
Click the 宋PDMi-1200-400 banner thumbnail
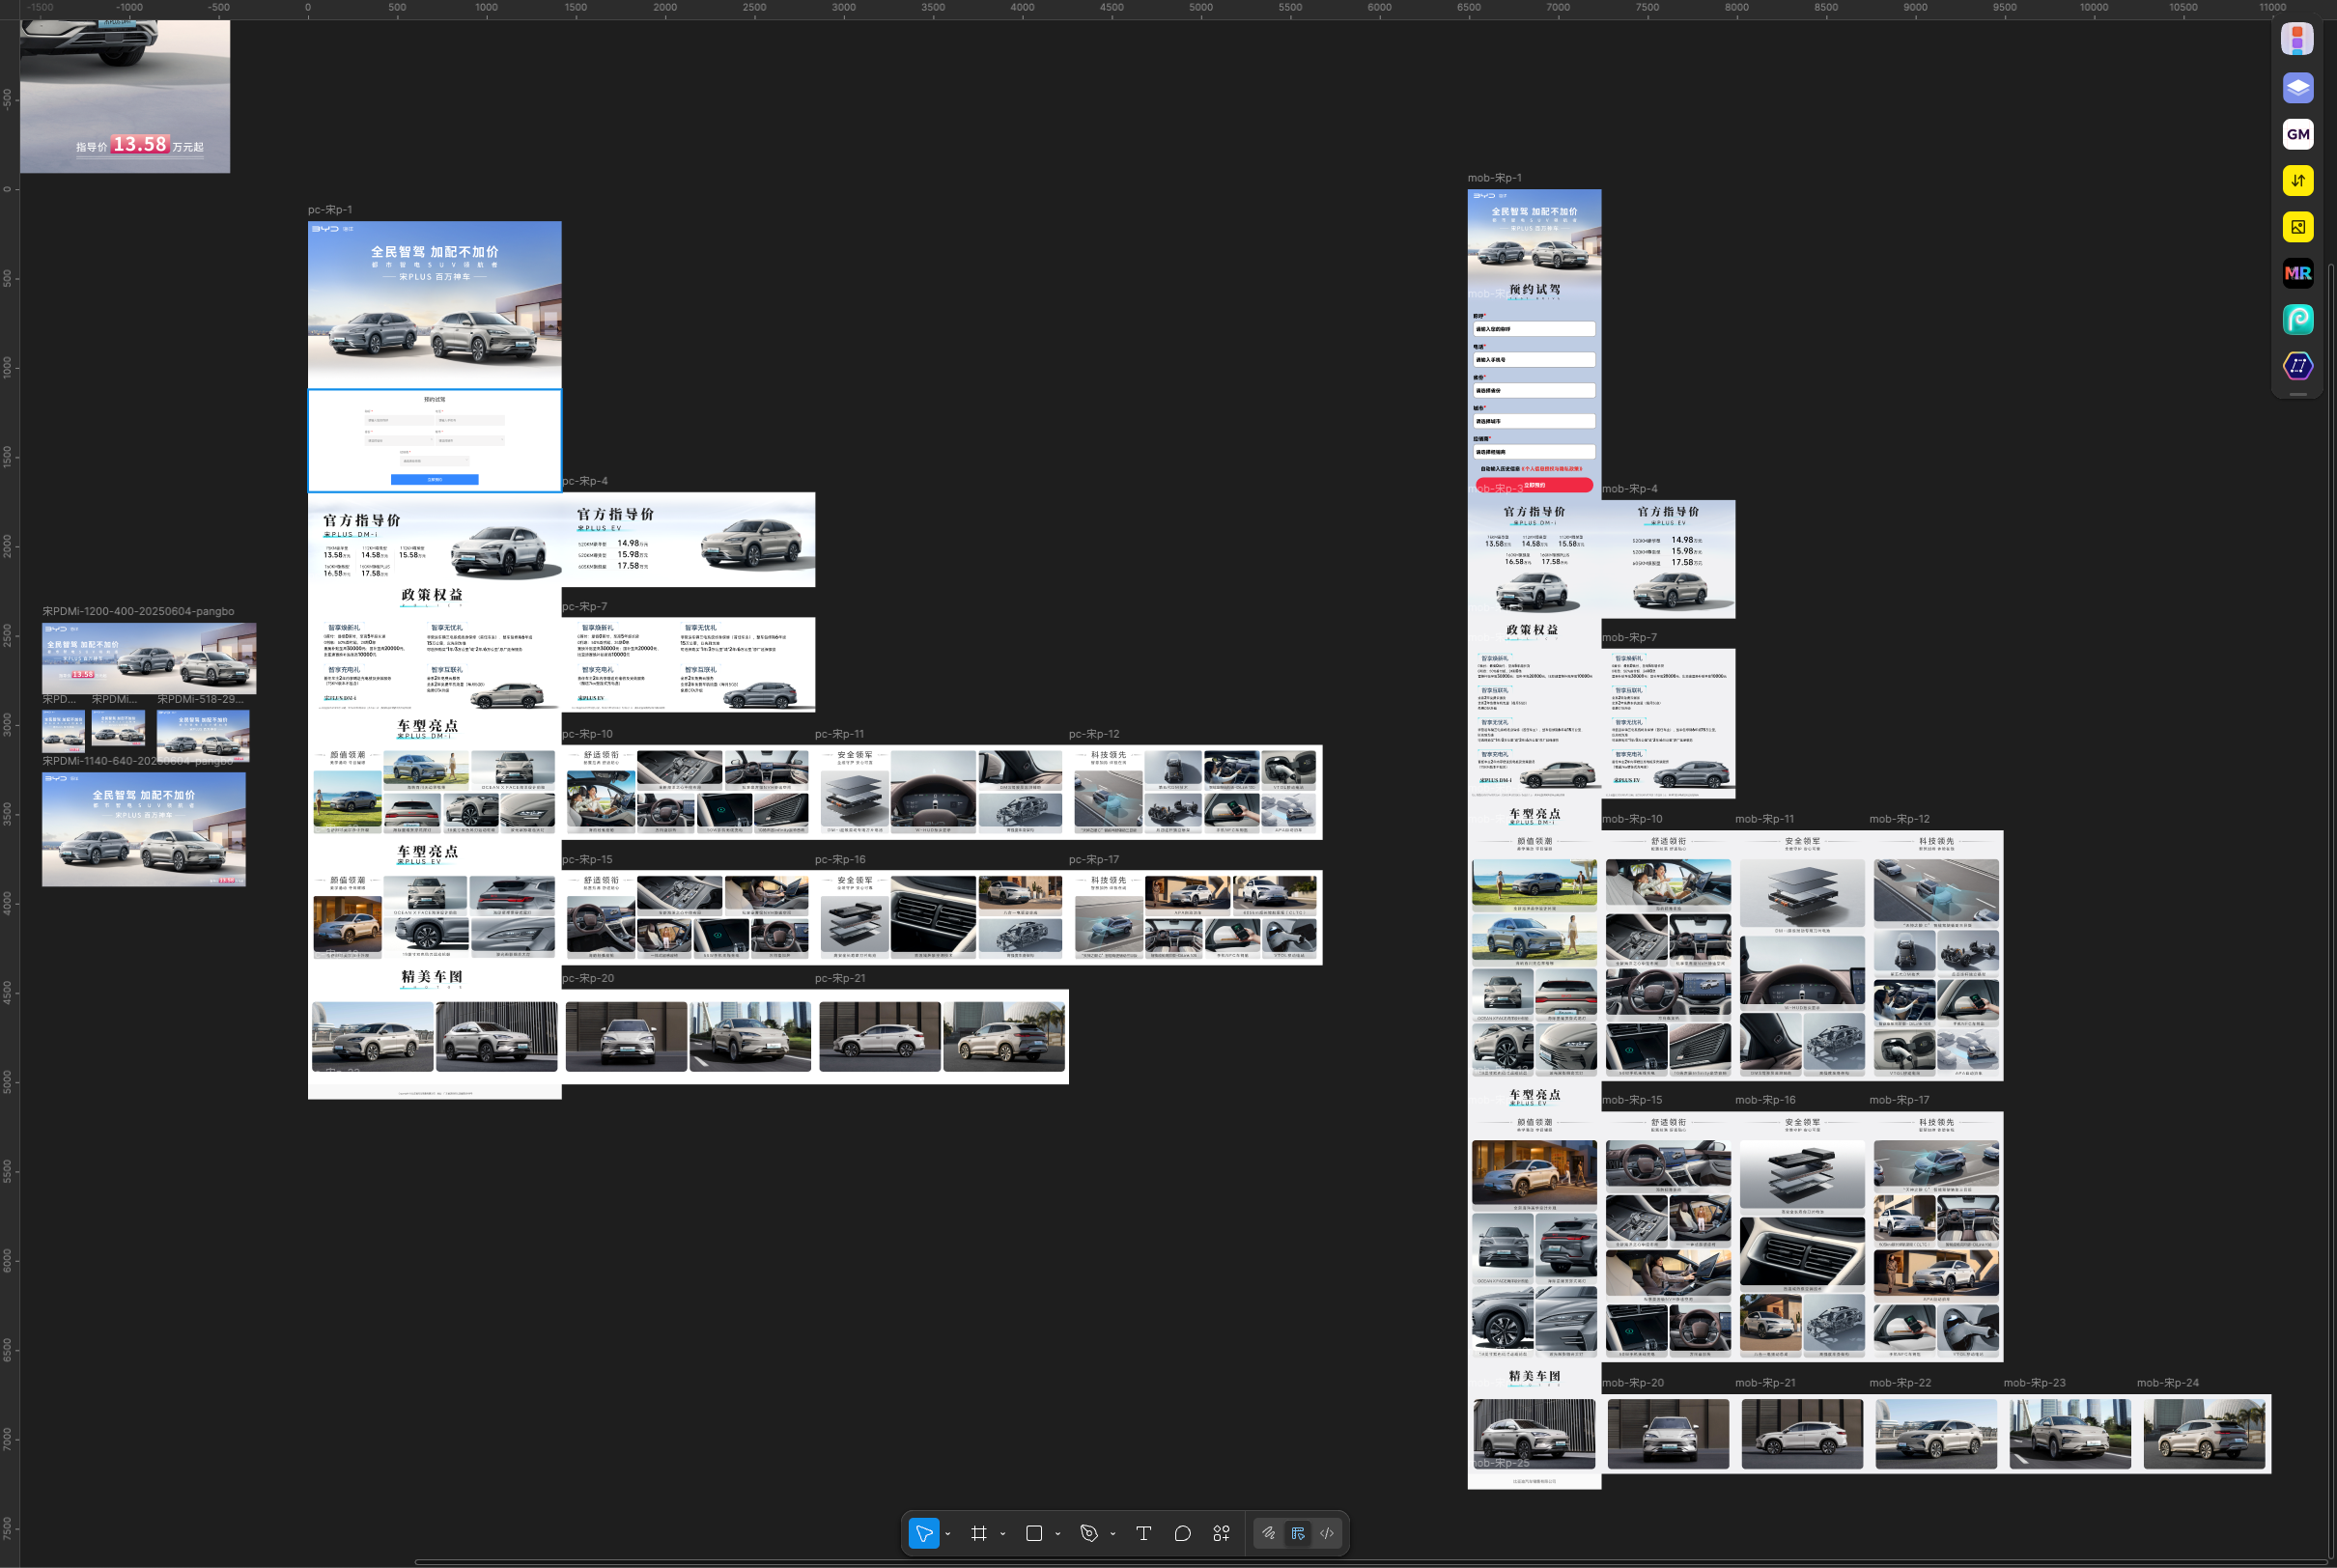149,658
